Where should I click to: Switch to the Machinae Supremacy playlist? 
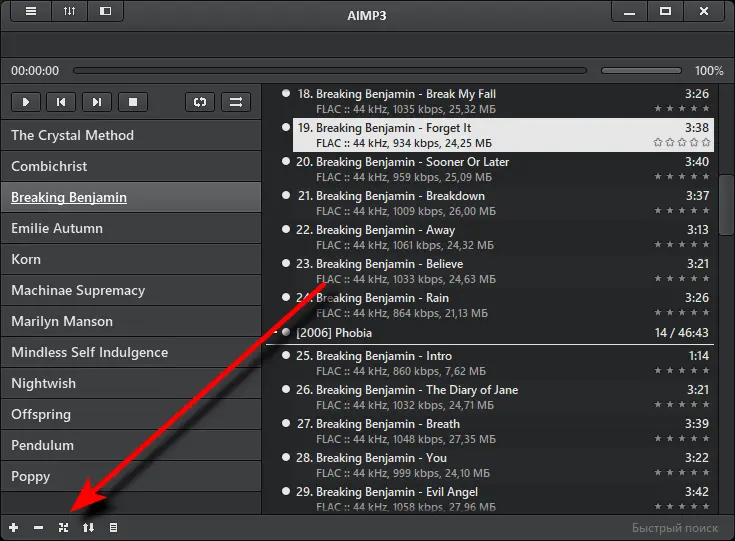(x=131, y=290)
